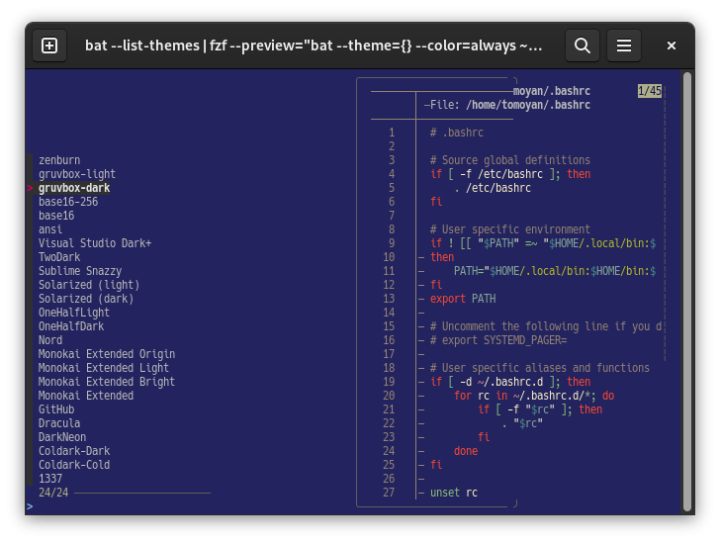This screenshot has height=543, width=720.
Task: Select the GitHub theme entry
Action: [x=56, y=409]
